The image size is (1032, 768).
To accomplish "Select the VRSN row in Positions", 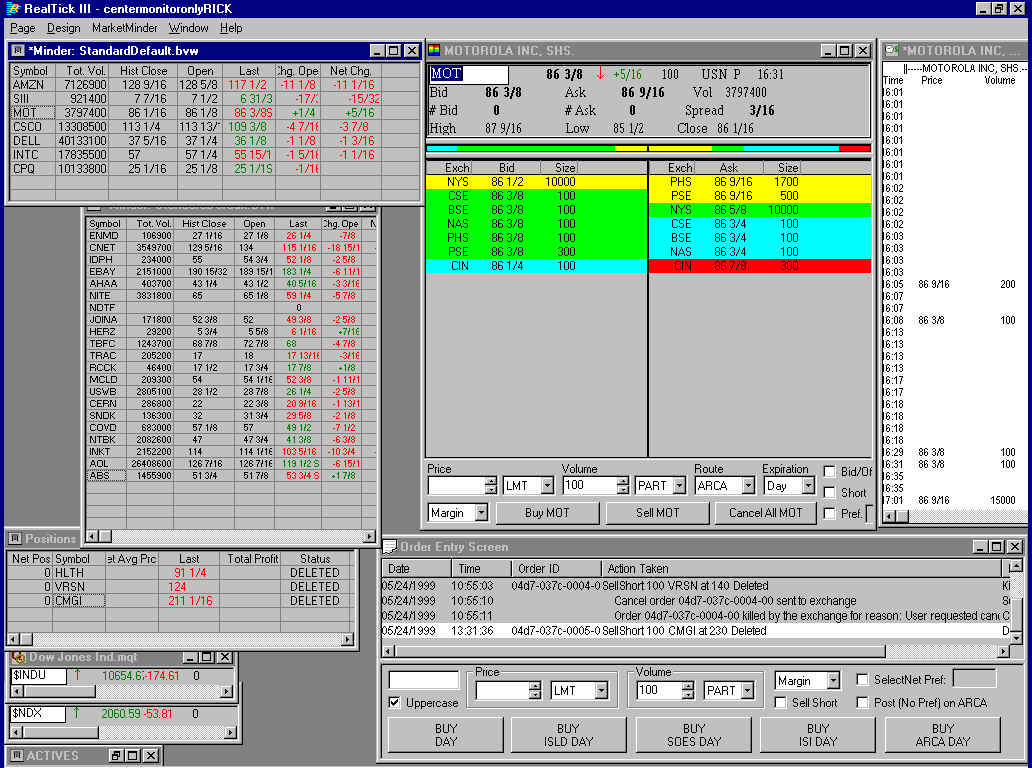I will pos(182,587).
